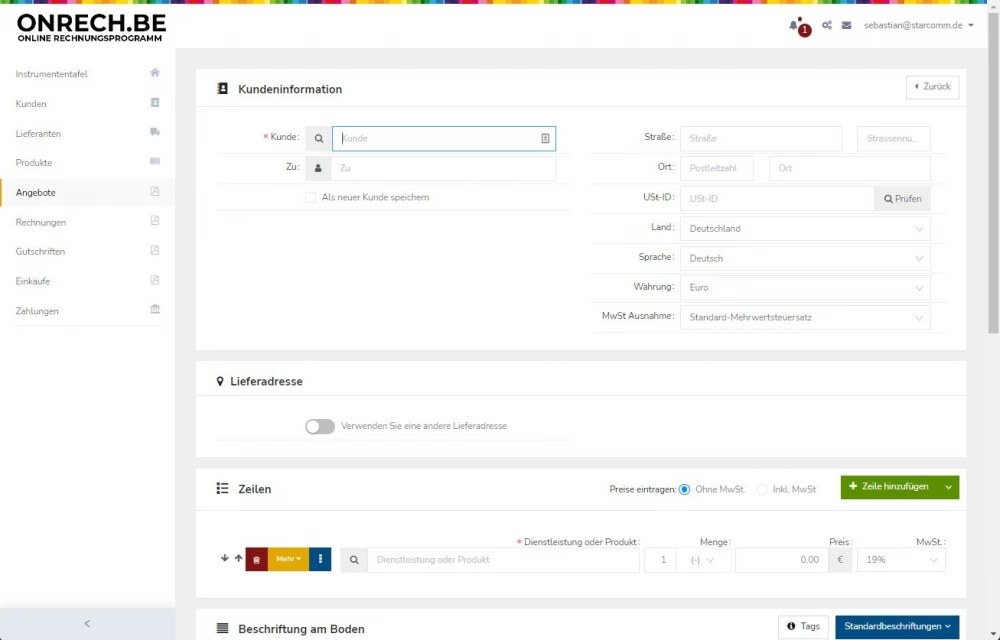Open Rechnungen in the sidebar menu
Image resolution: width=1000 pixels, height=640 pixels.
click(x=41, y=222)
